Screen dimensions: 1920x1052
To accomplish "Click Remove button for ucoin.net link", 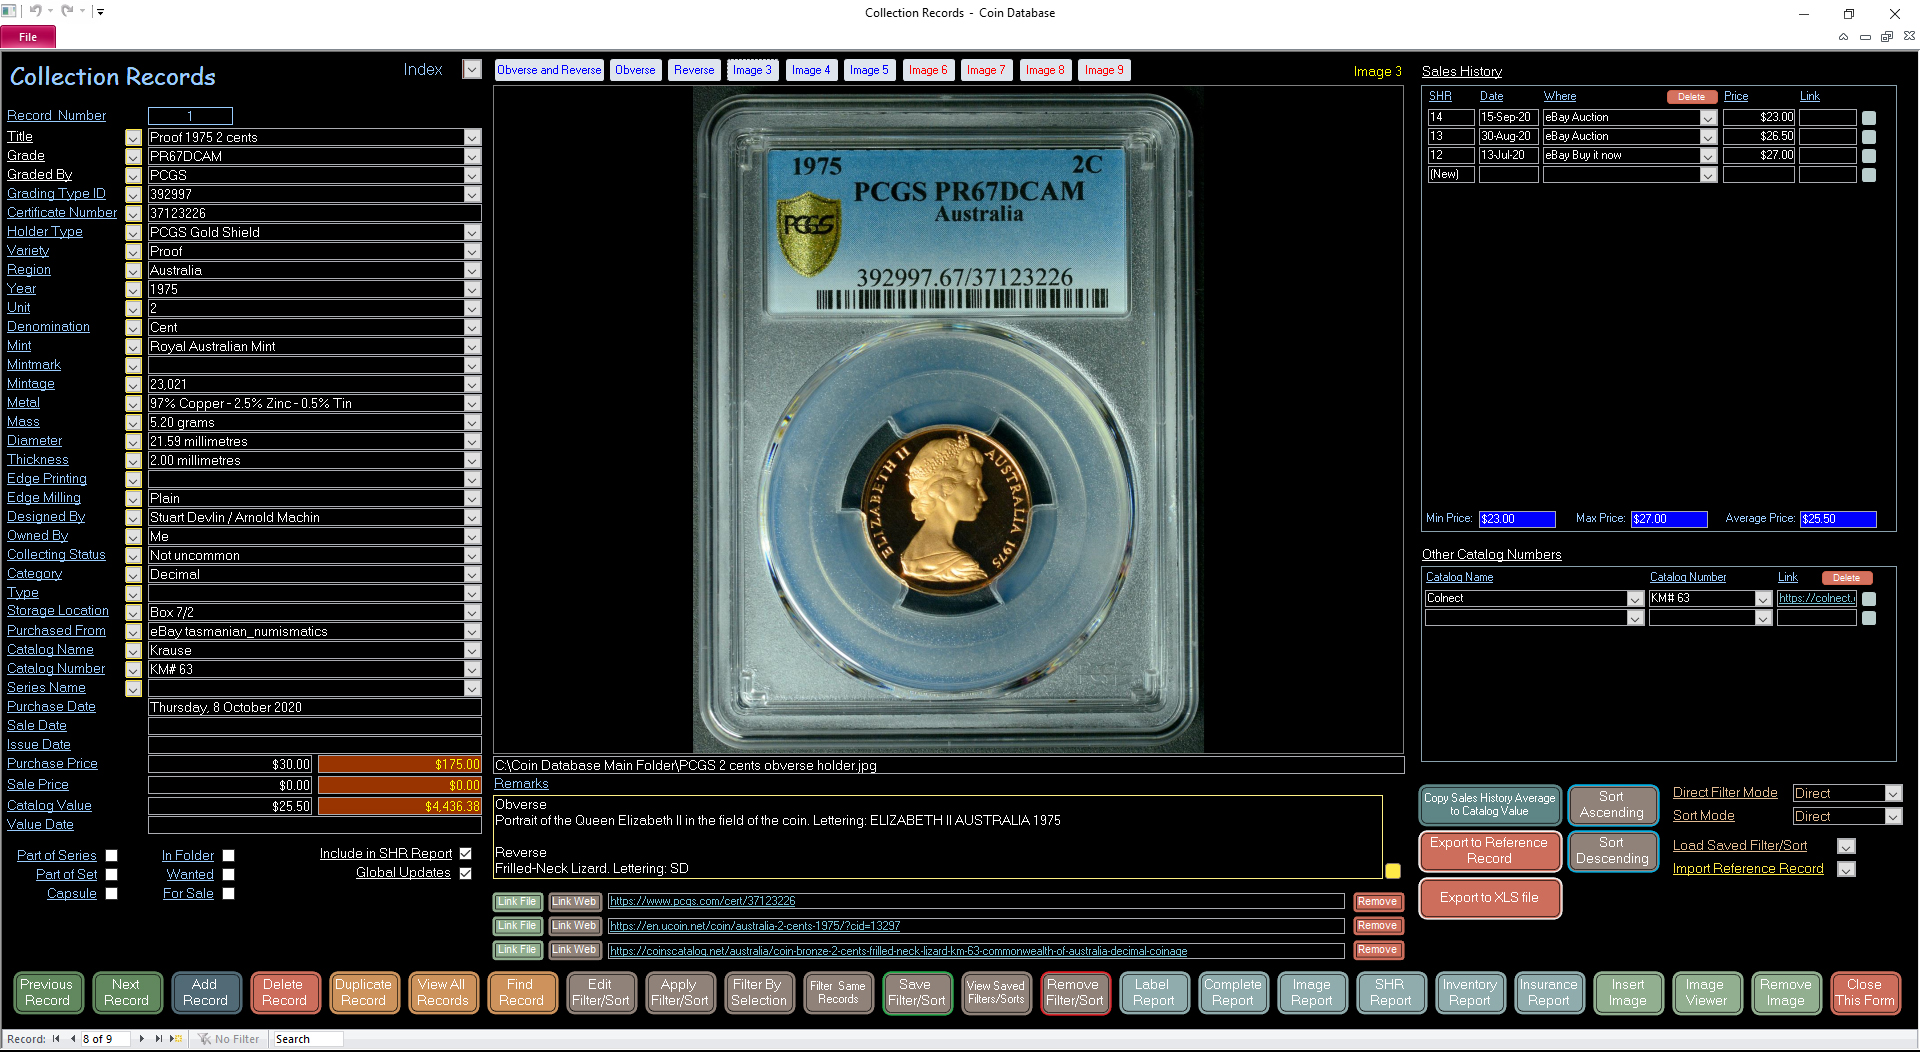I will click(1377, 926).
